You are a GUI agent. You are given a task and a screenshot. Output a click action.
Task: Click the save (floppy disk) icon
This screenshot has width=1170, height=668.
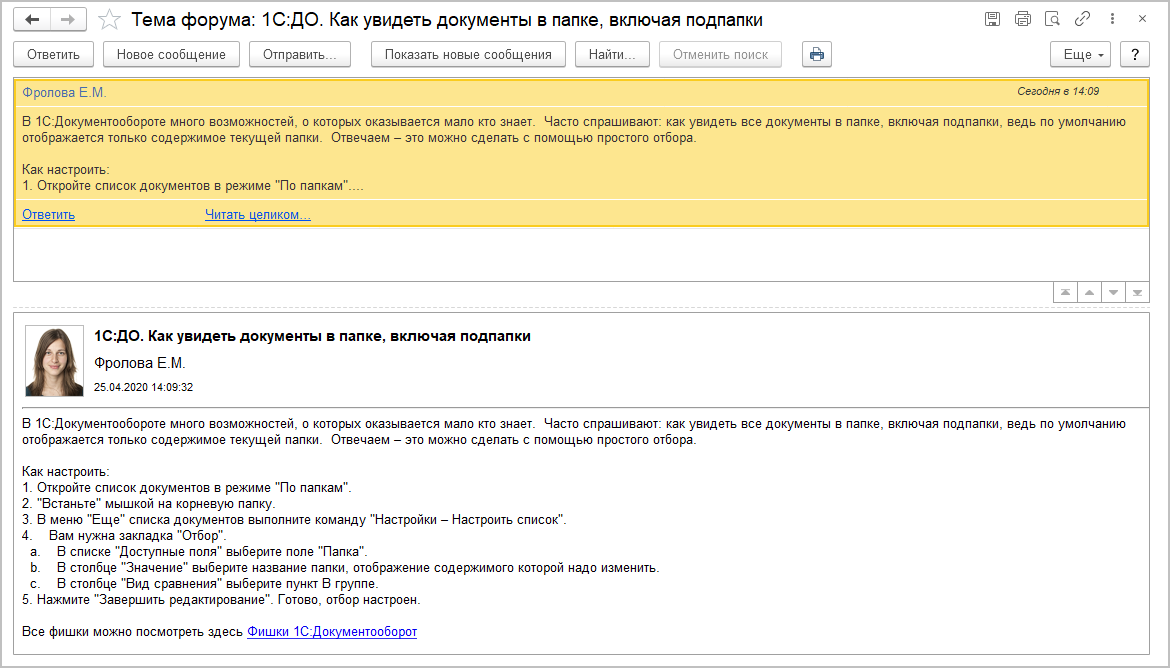coord(992,19)
